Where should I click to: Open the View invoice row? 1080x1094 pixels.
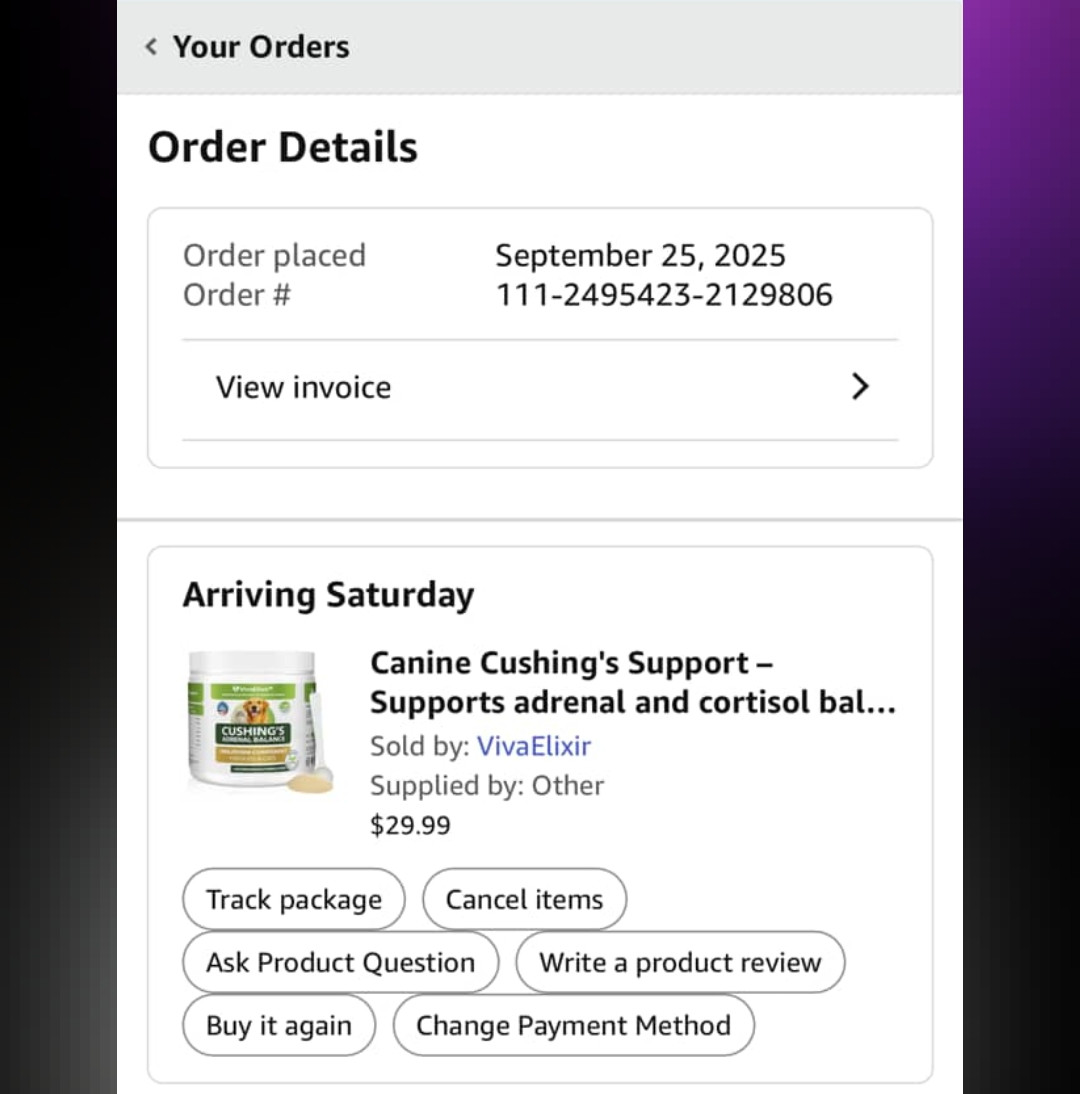(304, 388)
